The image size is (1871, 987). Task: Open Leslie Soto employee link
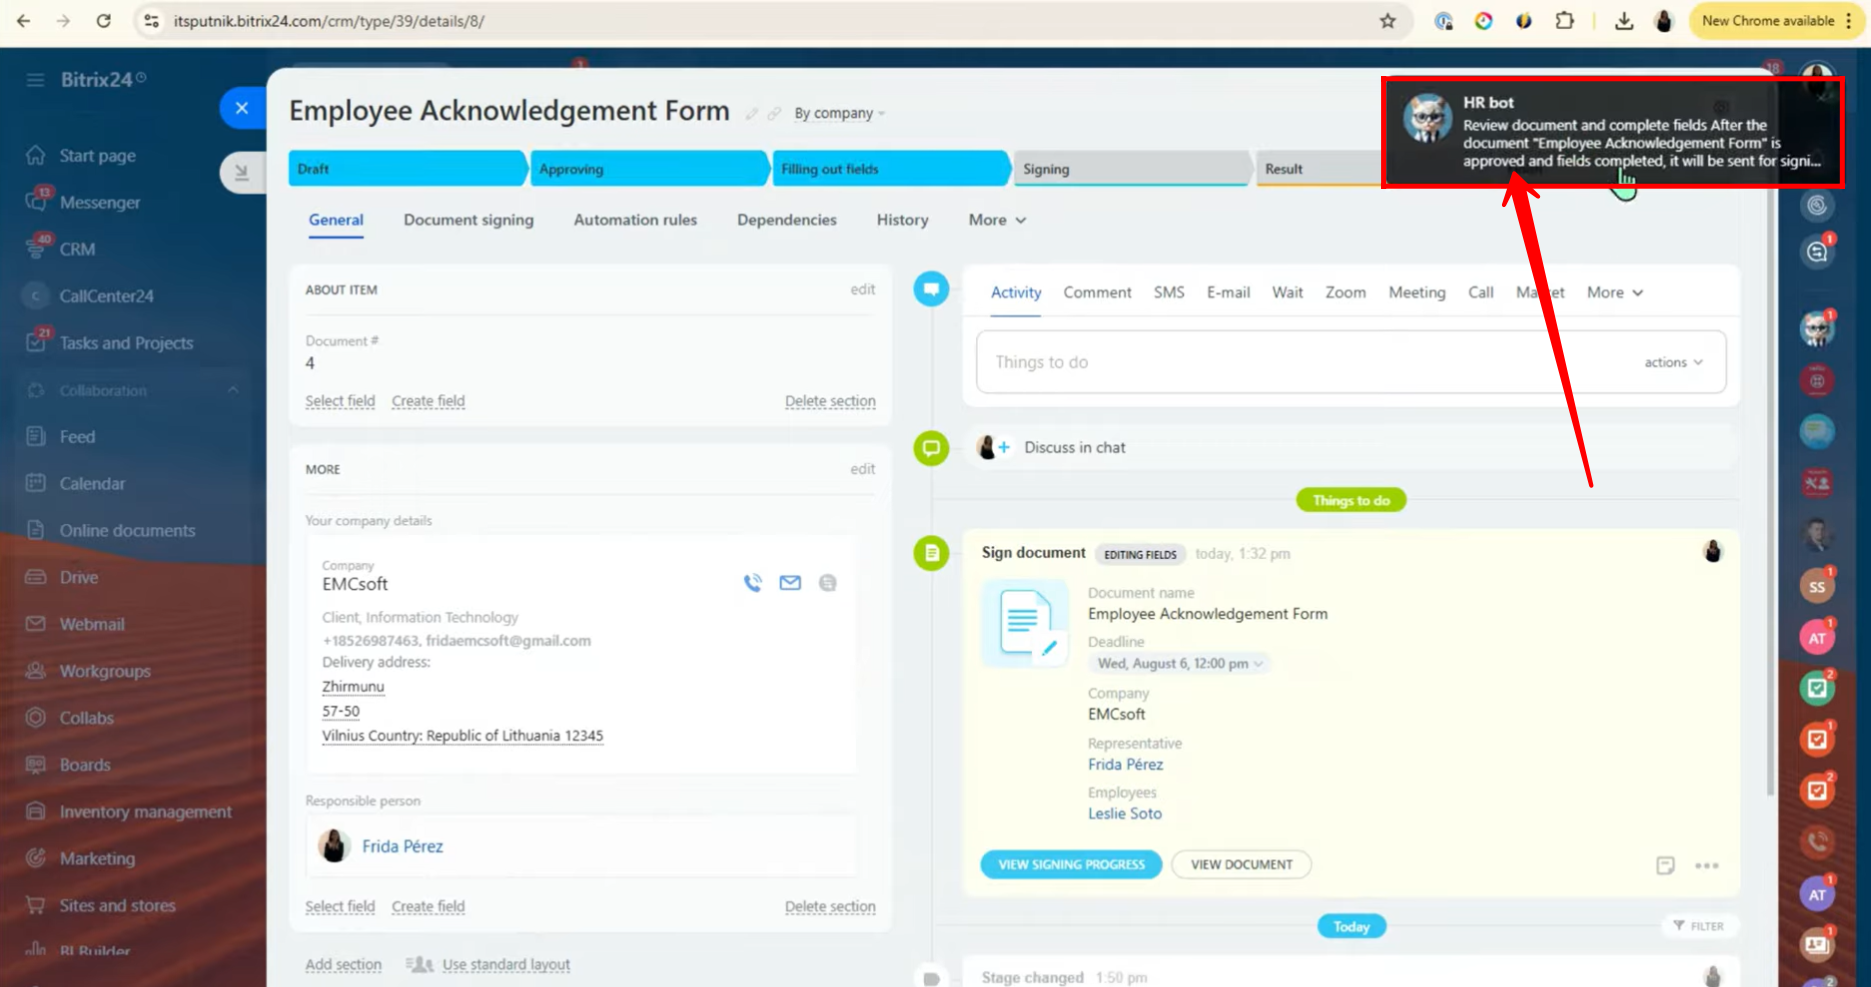[x=1125, y=813]
